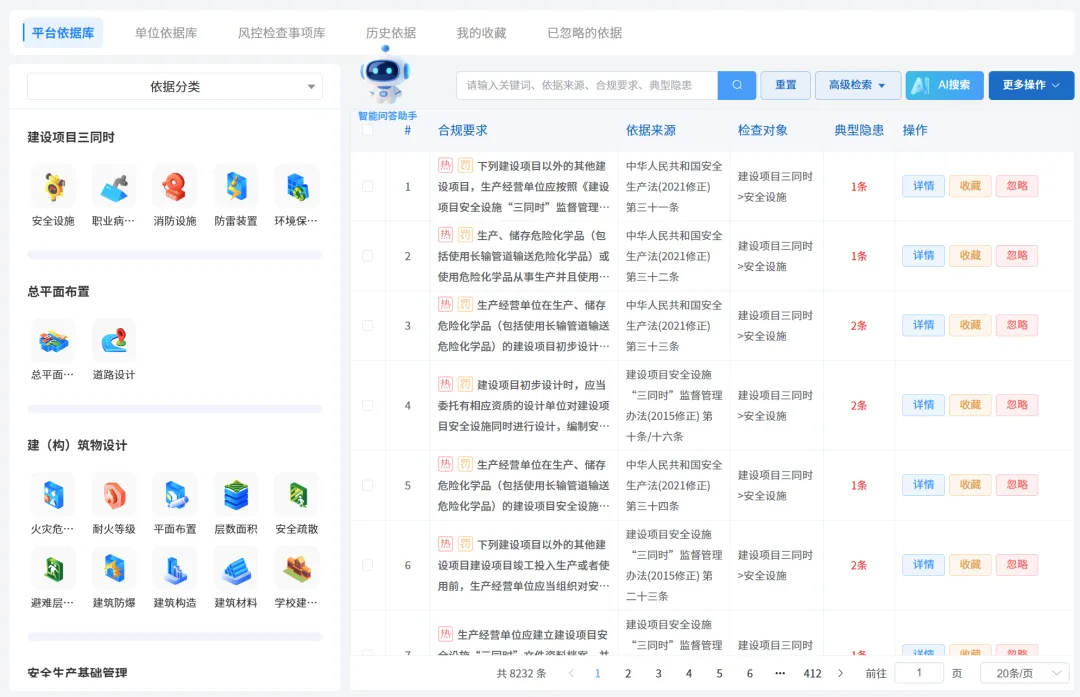Click the blue search magnifier button
This screenshot has width=1080, height=697.
[737, 85]
